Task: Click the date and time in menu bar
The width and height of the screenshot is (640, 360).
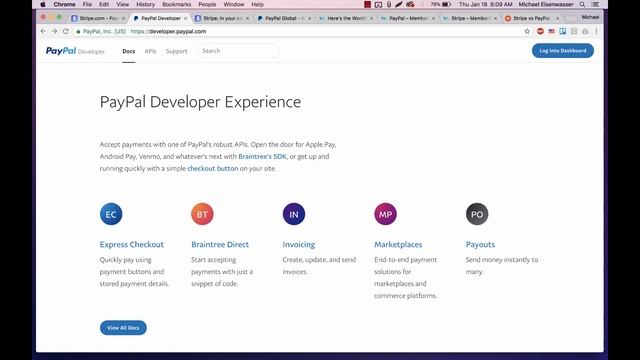Action: (x=485, y=4)
